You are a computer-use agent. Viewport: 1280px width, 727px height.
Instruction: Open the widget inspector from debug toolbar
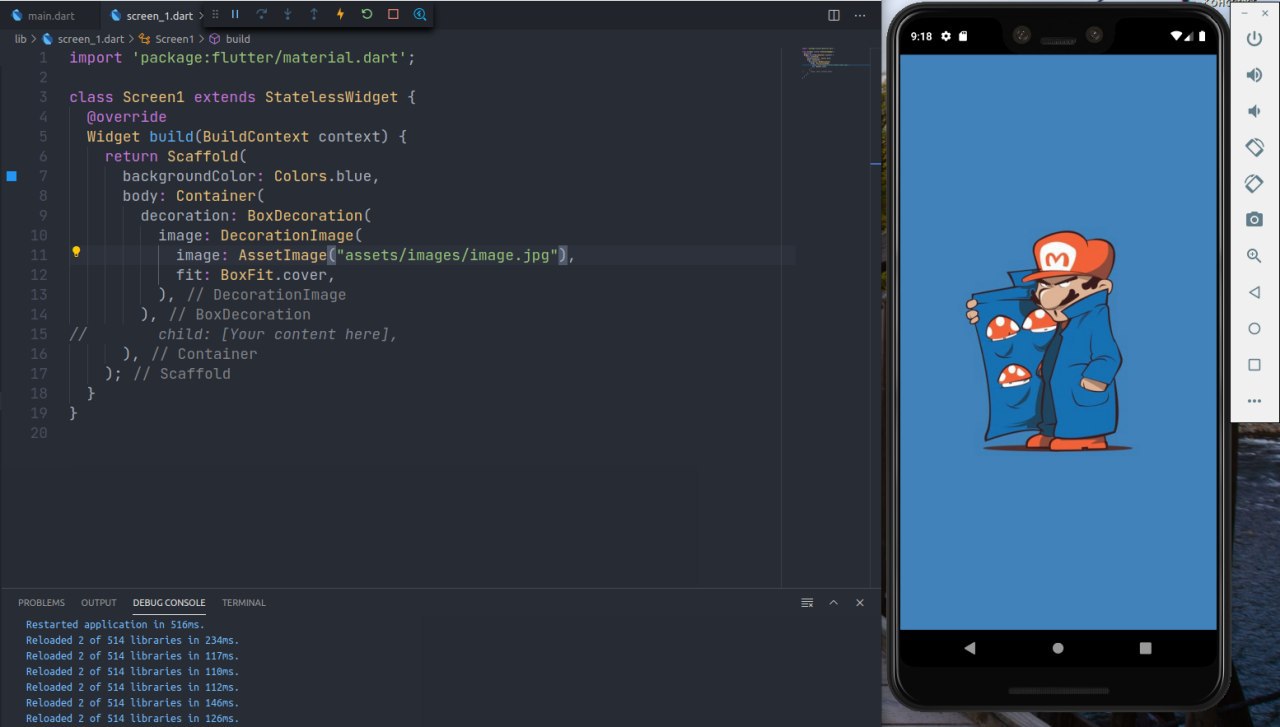pos(420,15)
